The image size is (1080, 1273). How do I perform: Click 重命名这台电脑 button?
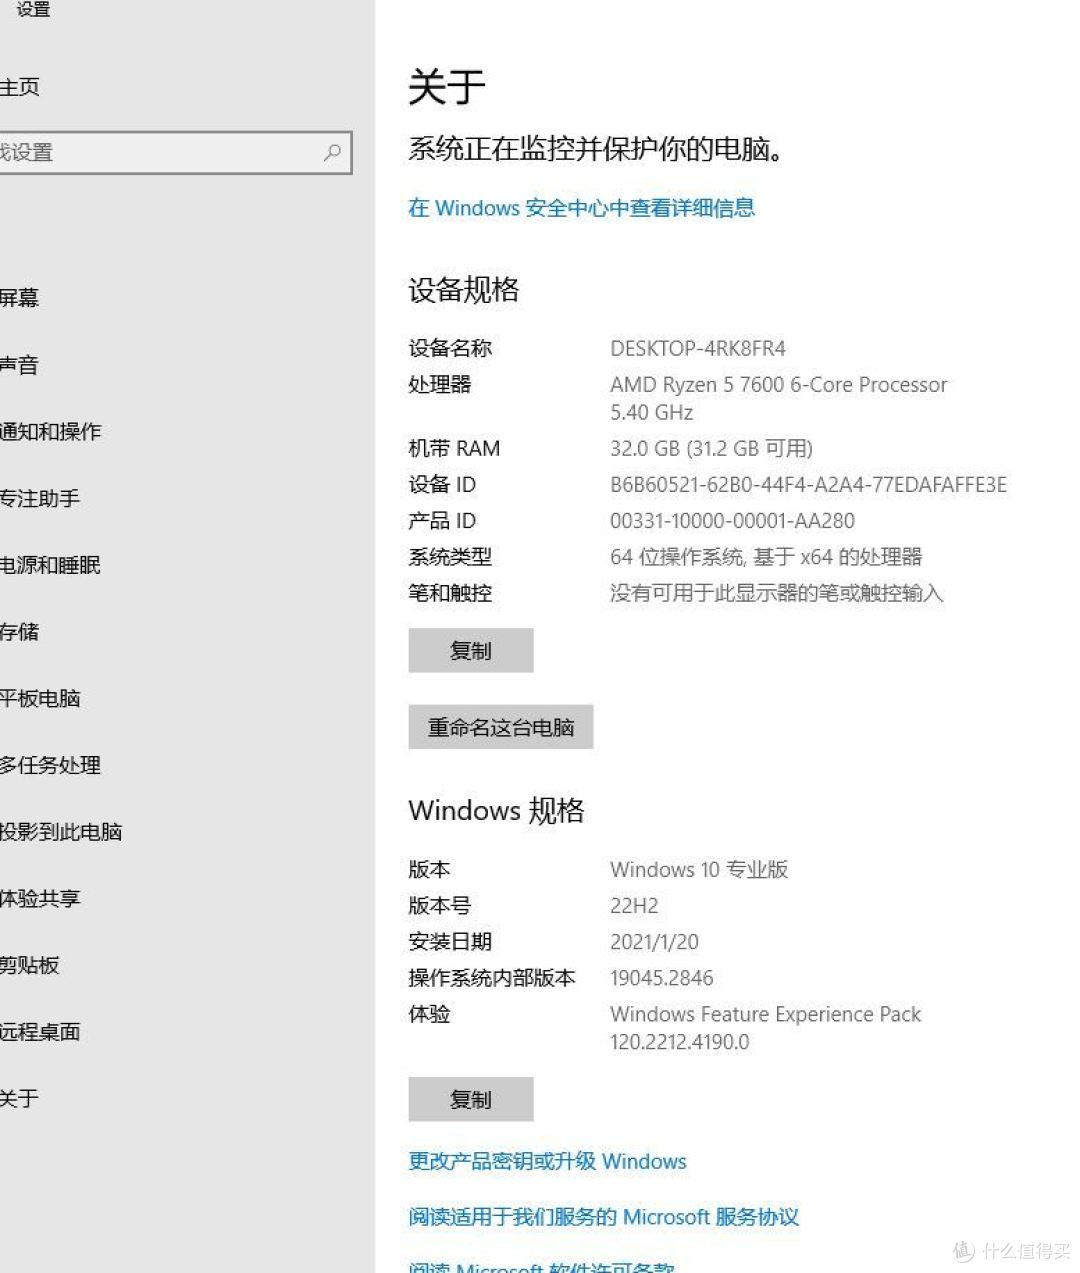coord(501,727)
